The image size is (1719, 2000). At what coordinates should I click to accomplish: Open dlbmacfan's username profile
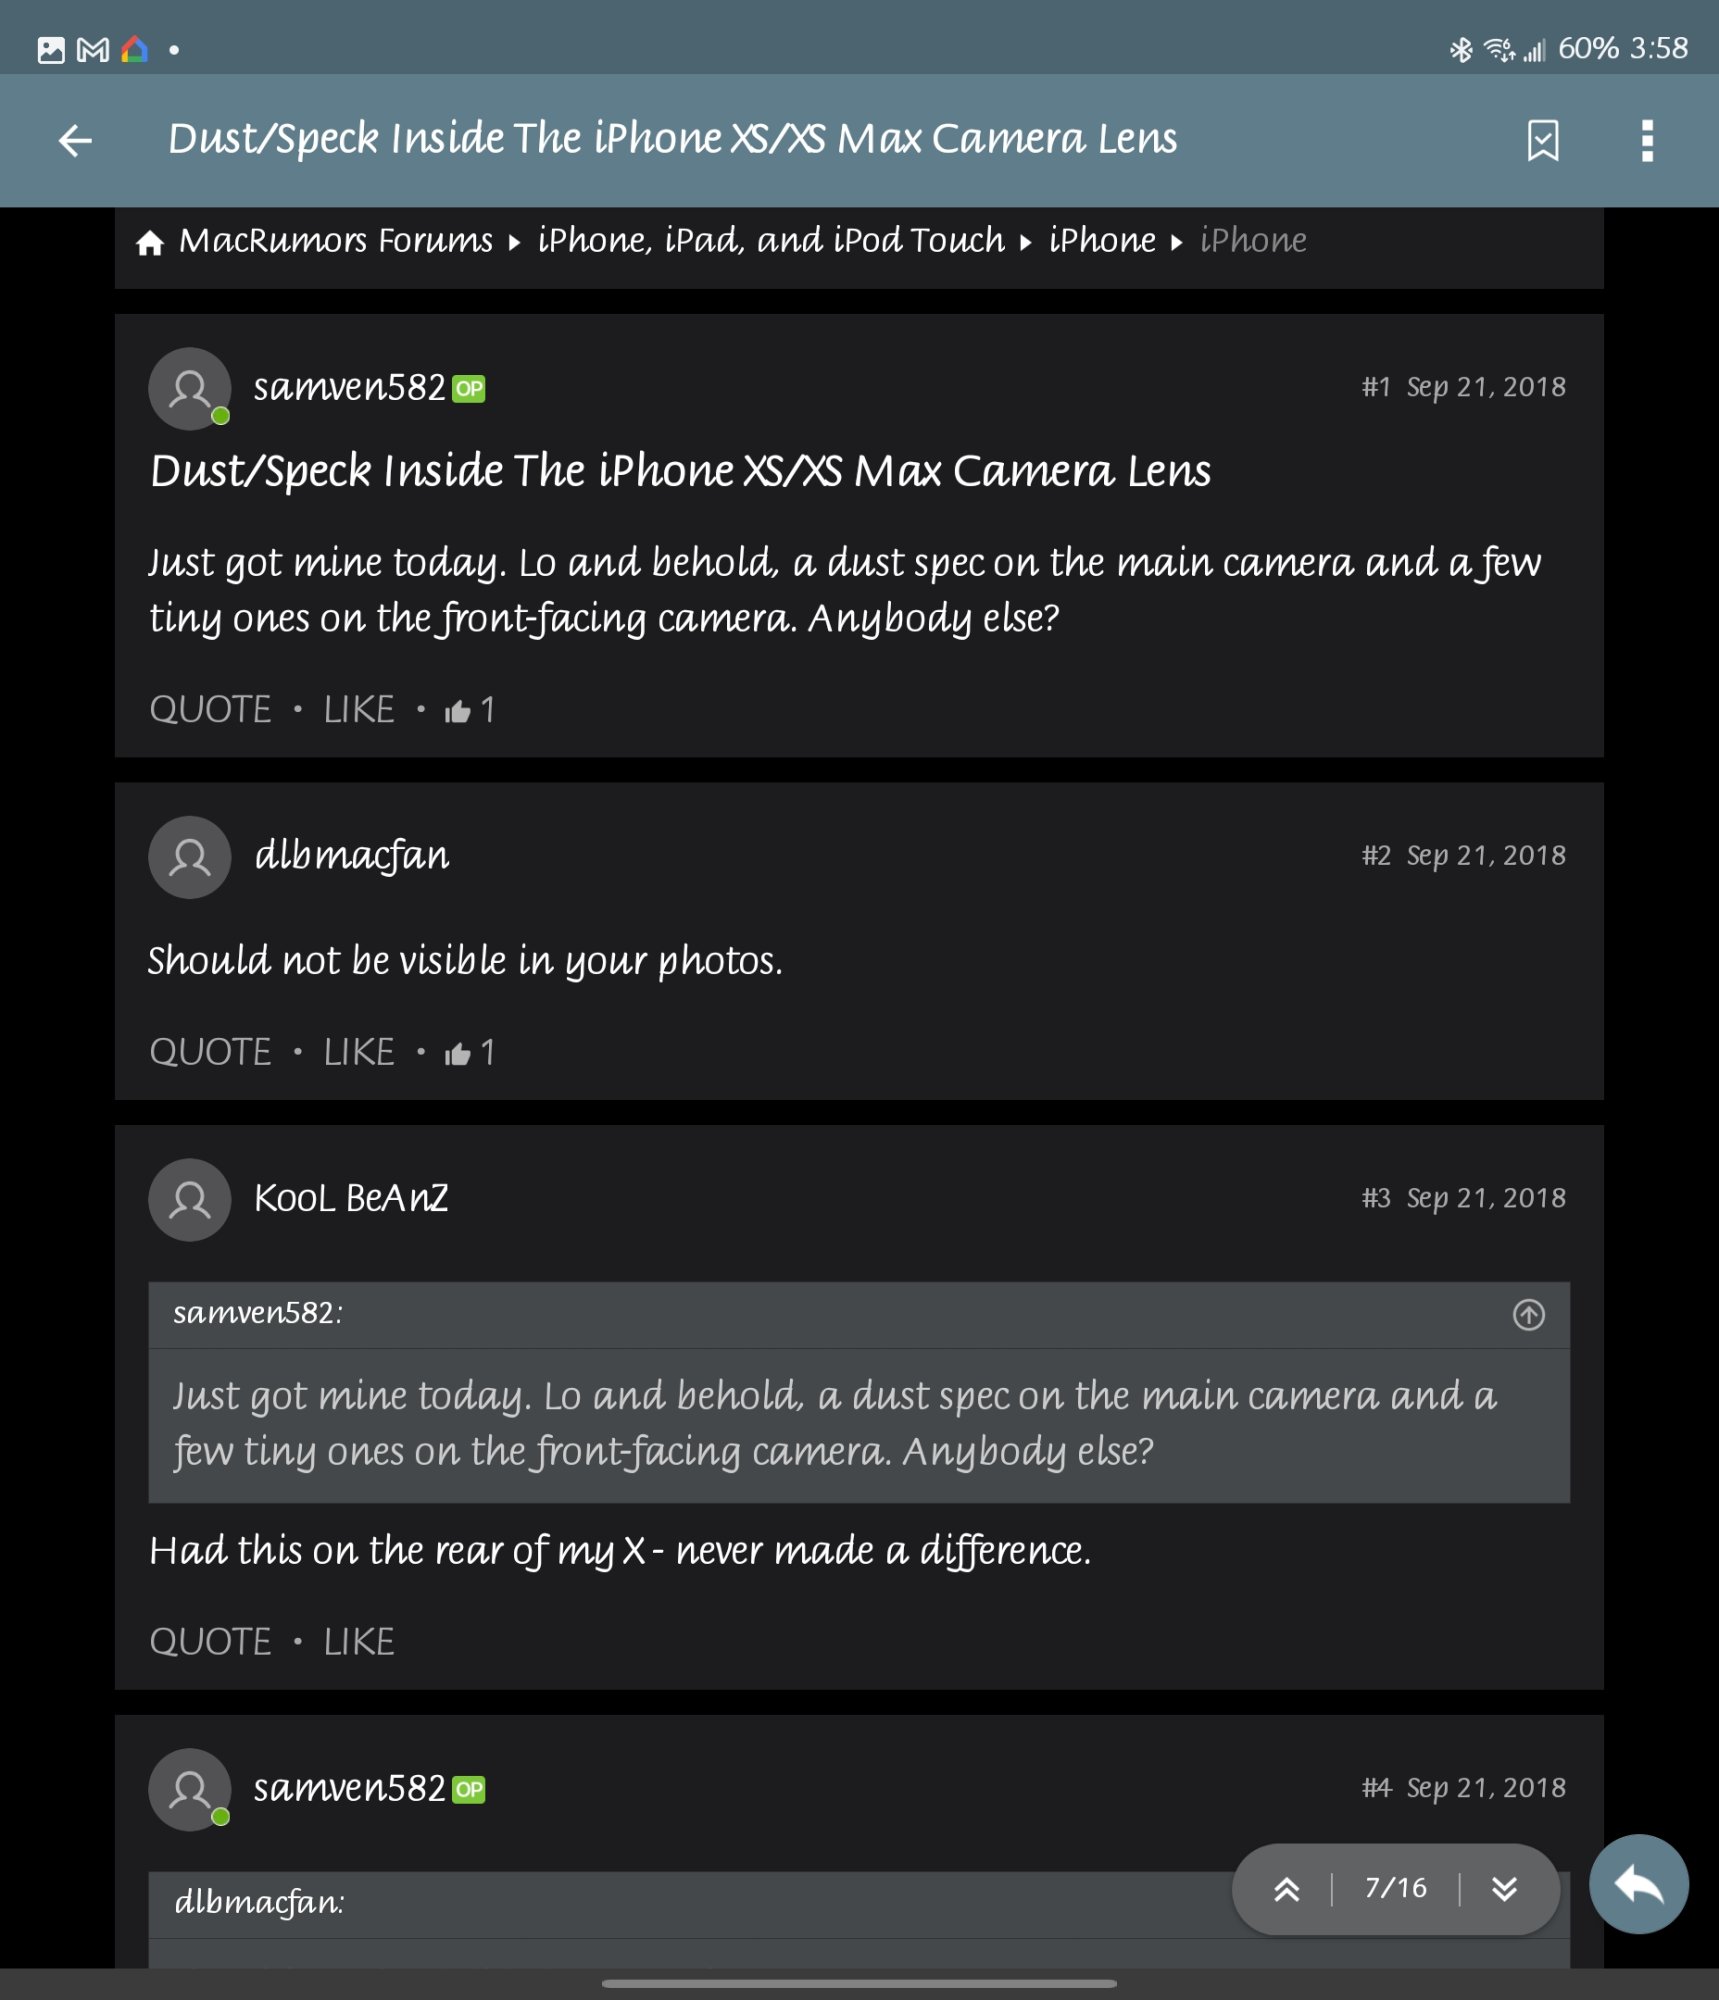click(352, 857)
